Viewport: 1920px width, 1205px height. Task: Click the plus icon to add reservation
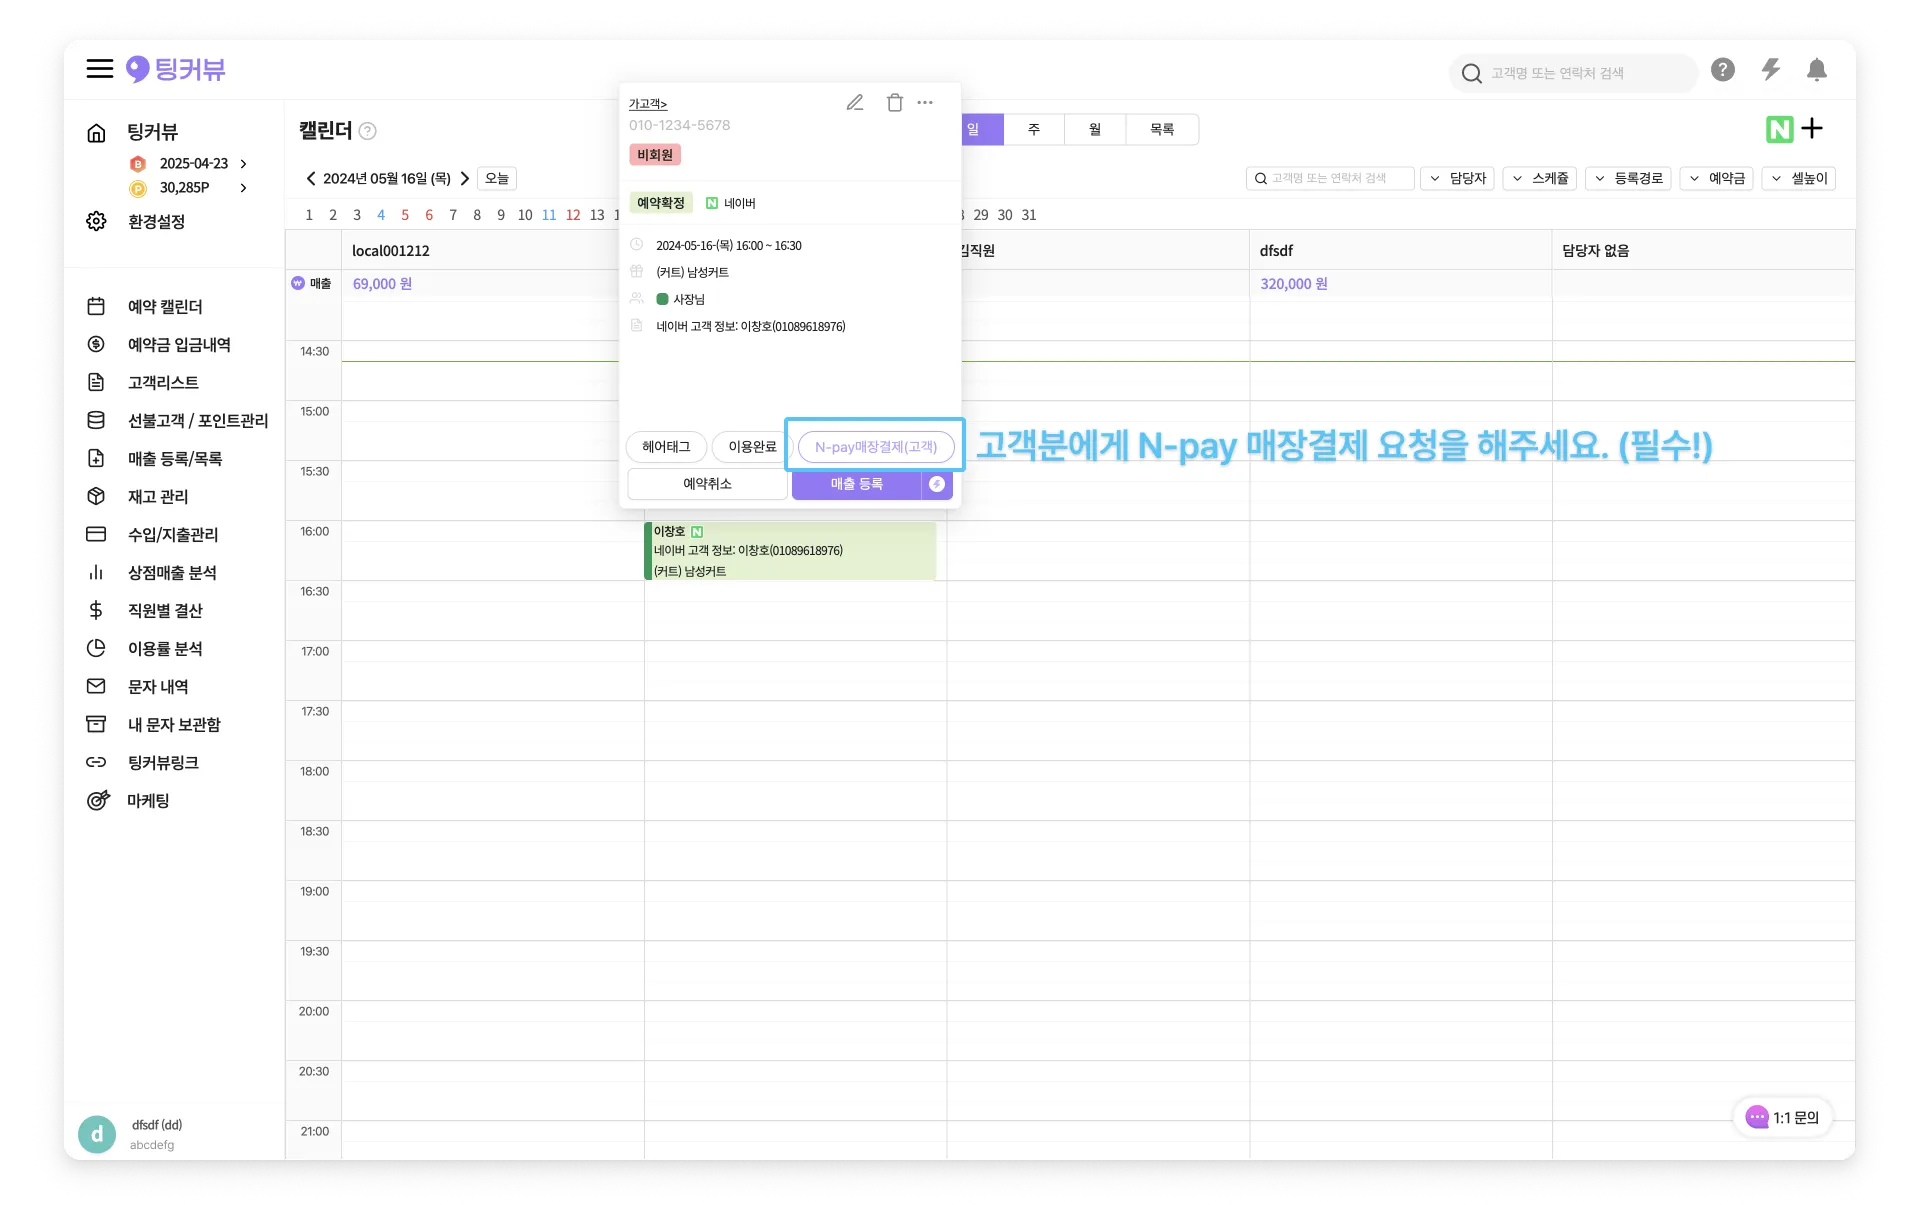click(x=1812, y=129)
